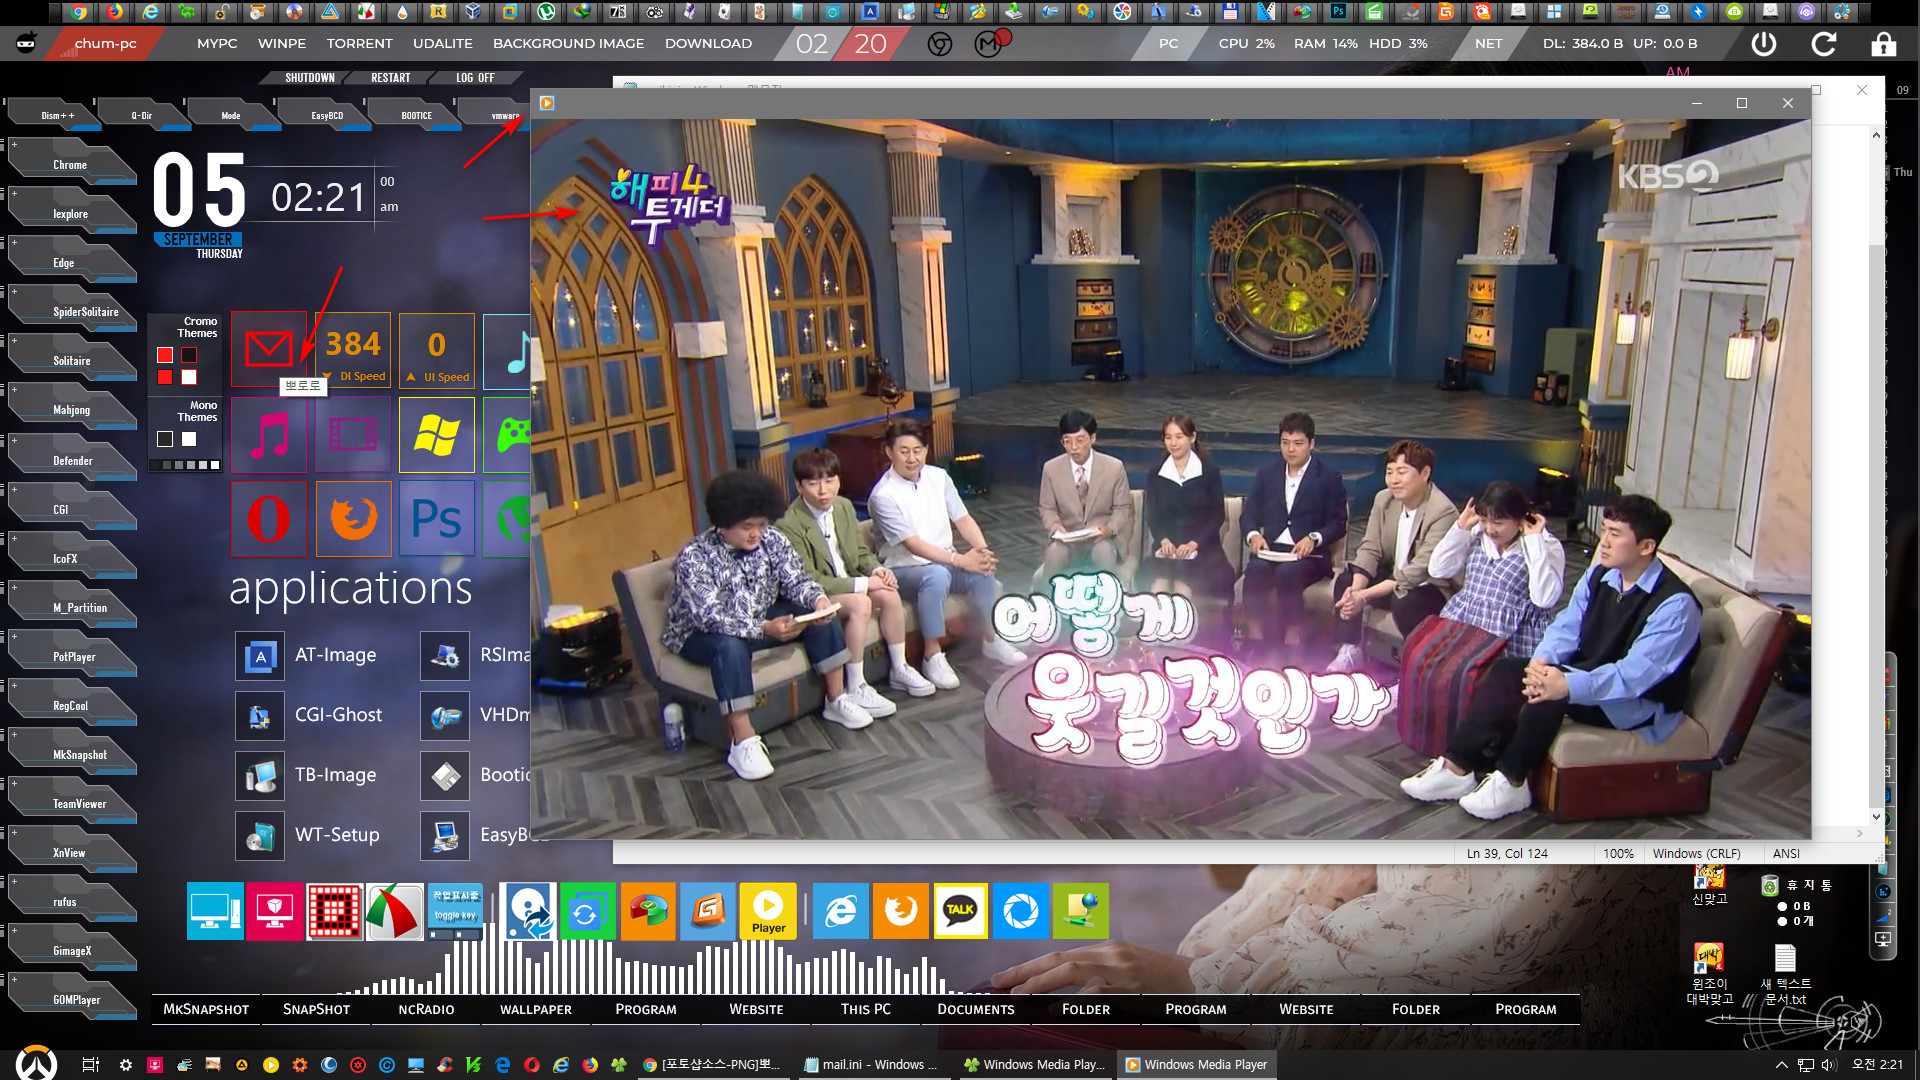Toggle the 작업표시줄 toggle key tile

[455, 911]
